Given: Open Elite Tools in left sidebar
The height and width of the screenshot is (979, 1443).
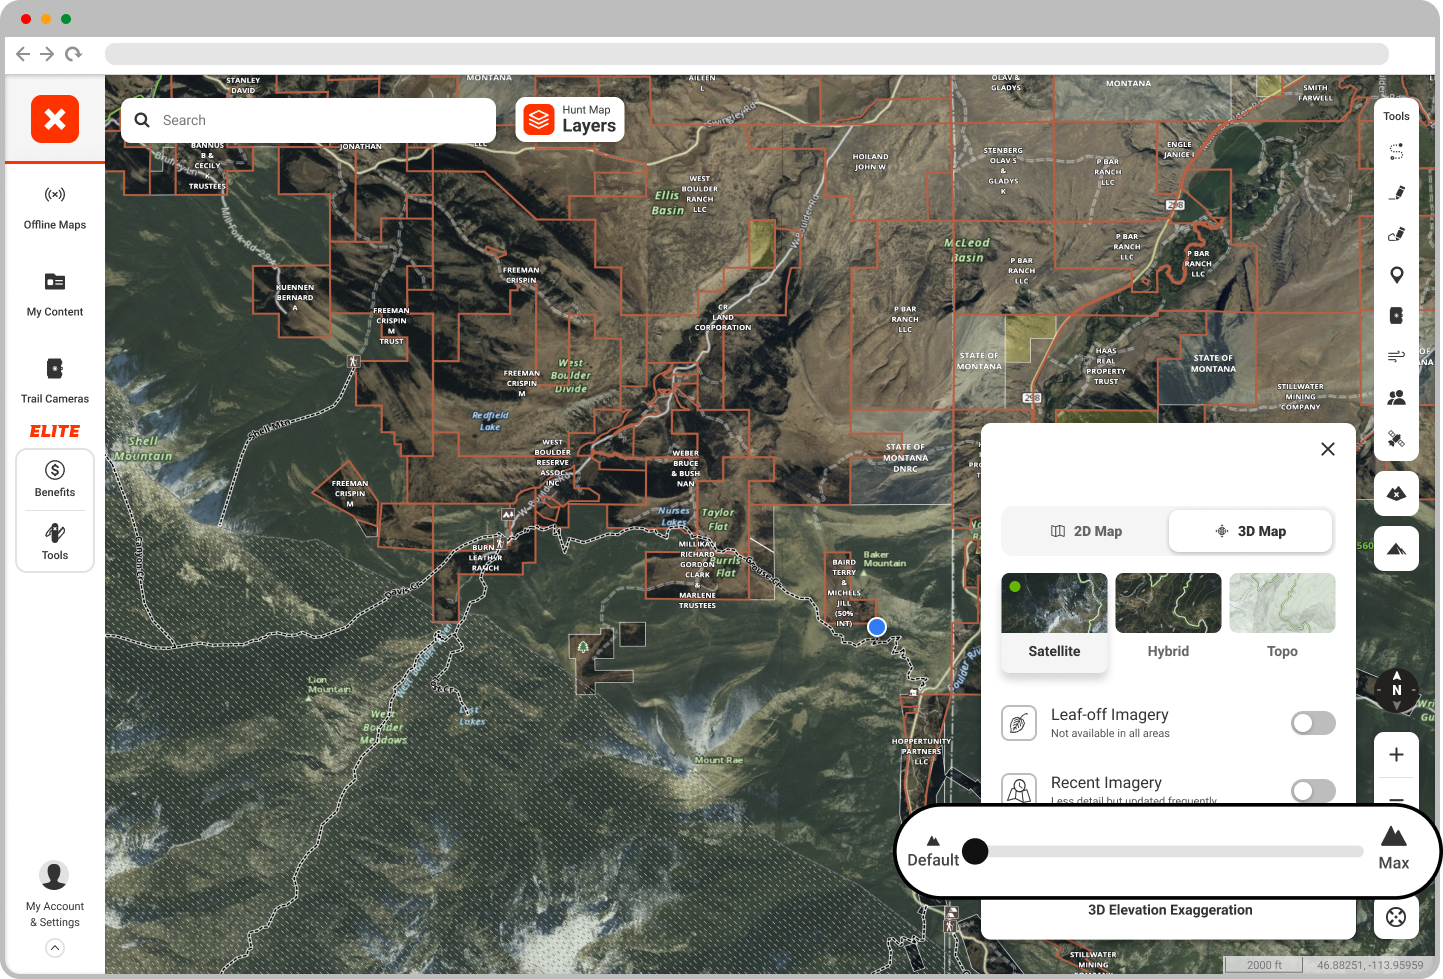Looking at the screenshot, I should coord(55,541).
